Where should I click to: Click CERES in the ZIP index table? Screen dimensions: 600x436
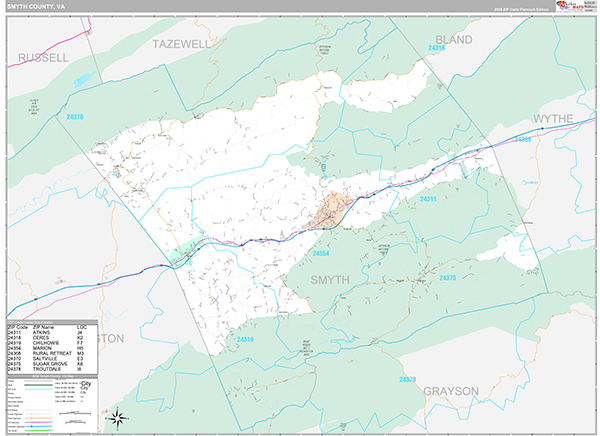coord(41,338)
